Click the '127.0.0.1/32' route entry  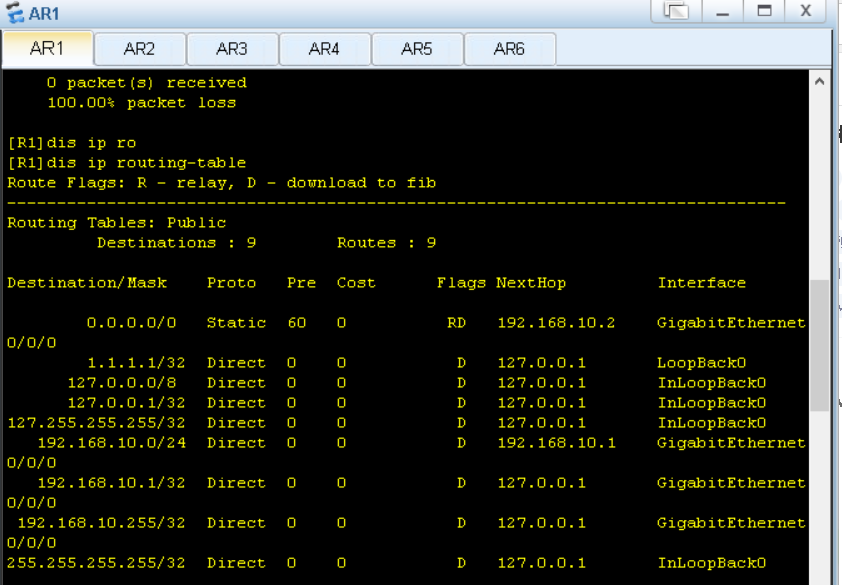click(127, 403)
